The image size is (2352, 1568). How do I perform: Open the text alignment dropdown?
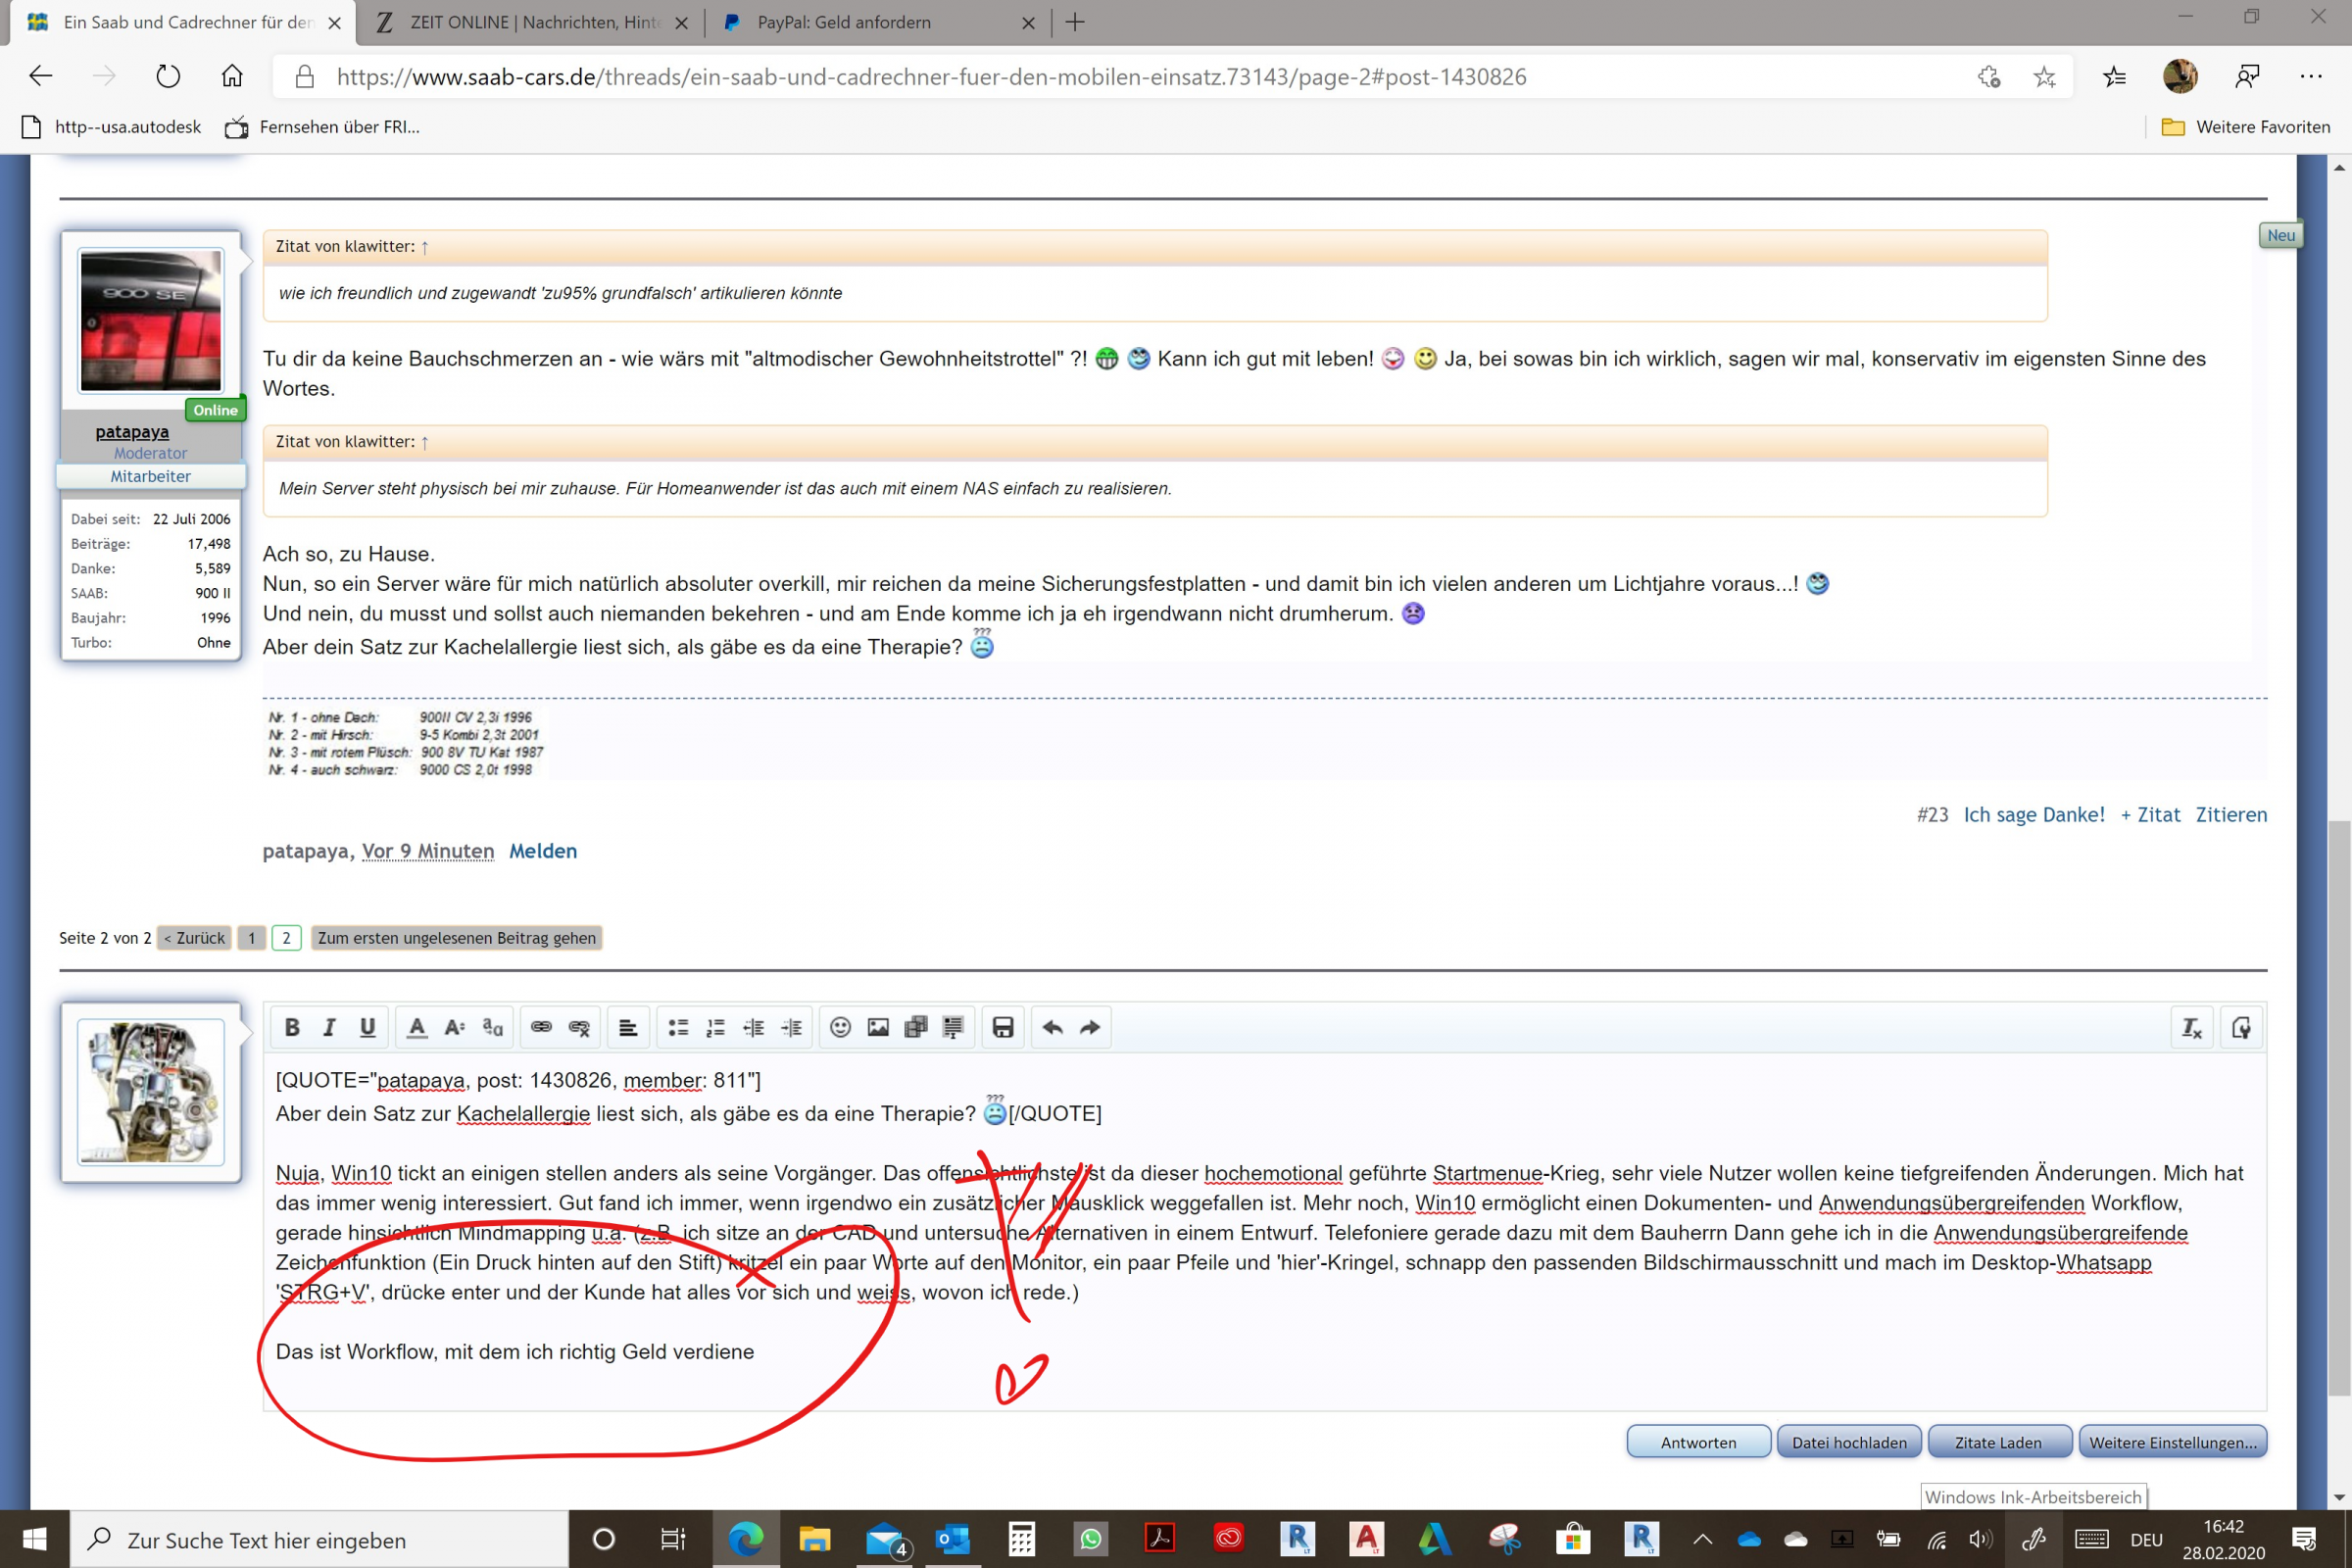(628, 1027)
